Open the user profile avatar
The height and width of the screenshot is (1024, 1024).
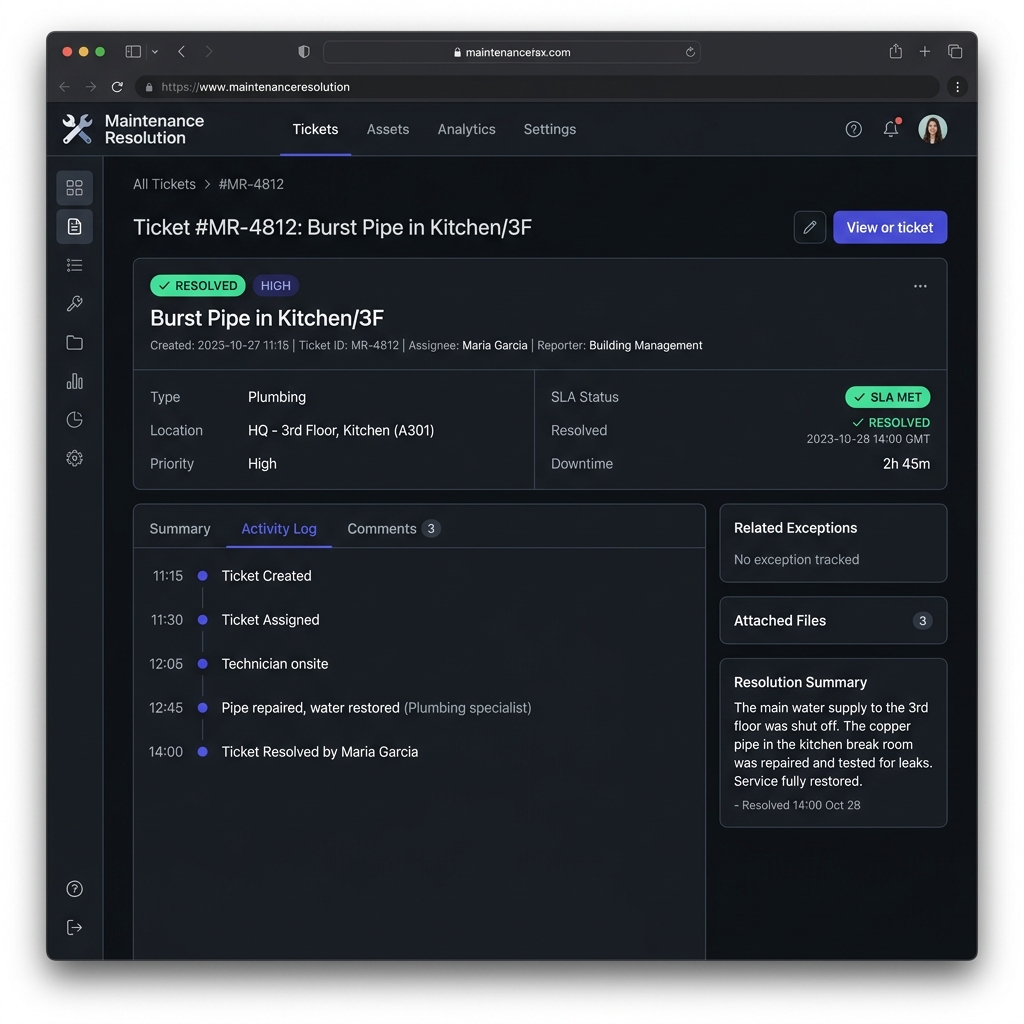pos(933,129)
